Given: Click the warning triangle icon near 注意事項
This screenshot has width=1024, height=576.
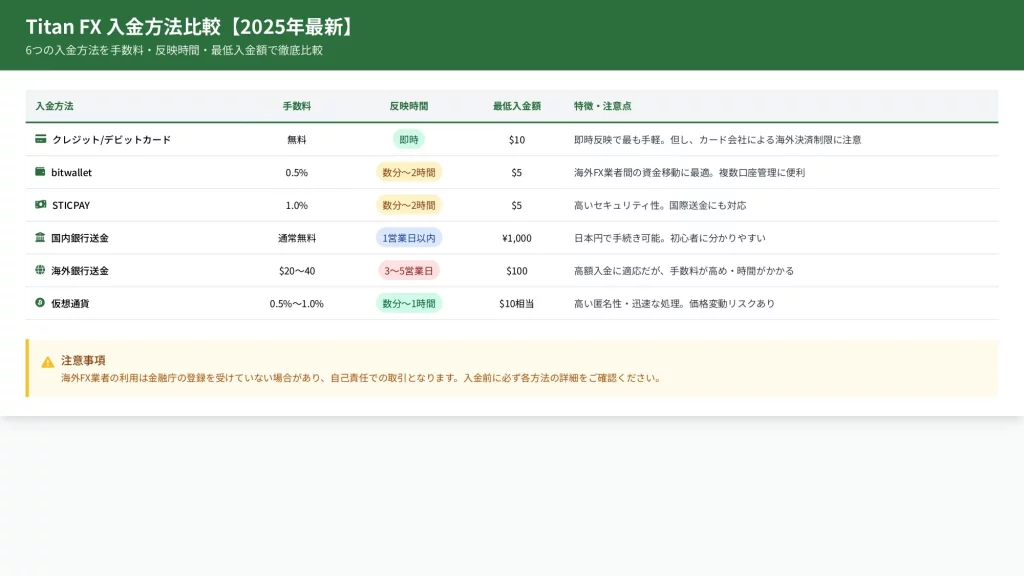Looking at the screenshot, I should [x=48, y=362].
